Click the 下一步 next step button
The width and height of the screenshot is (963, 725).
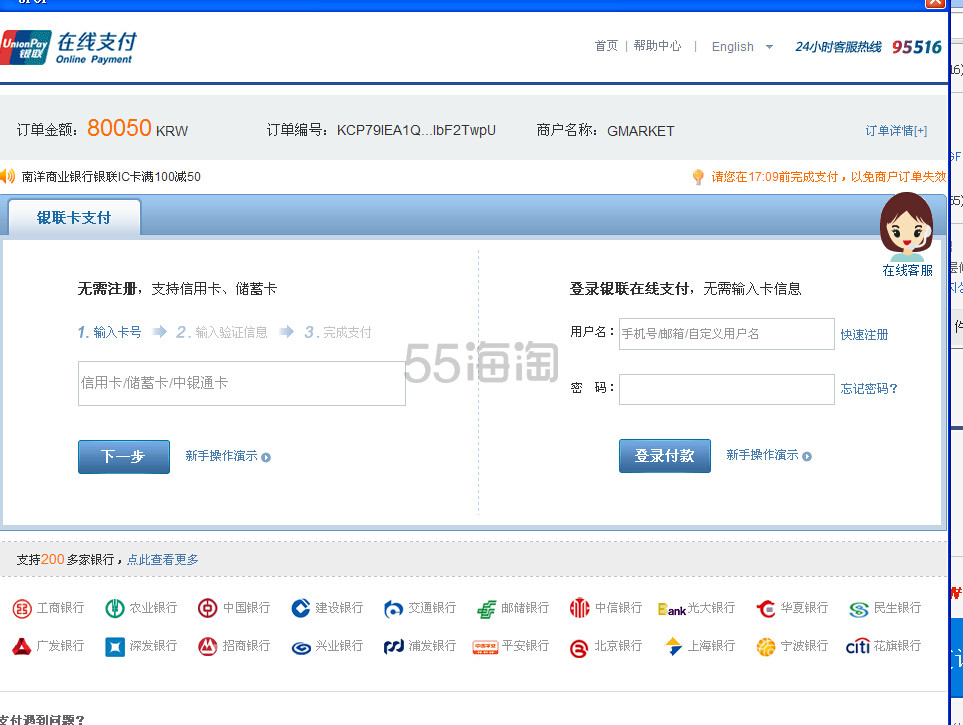[124, 457]
